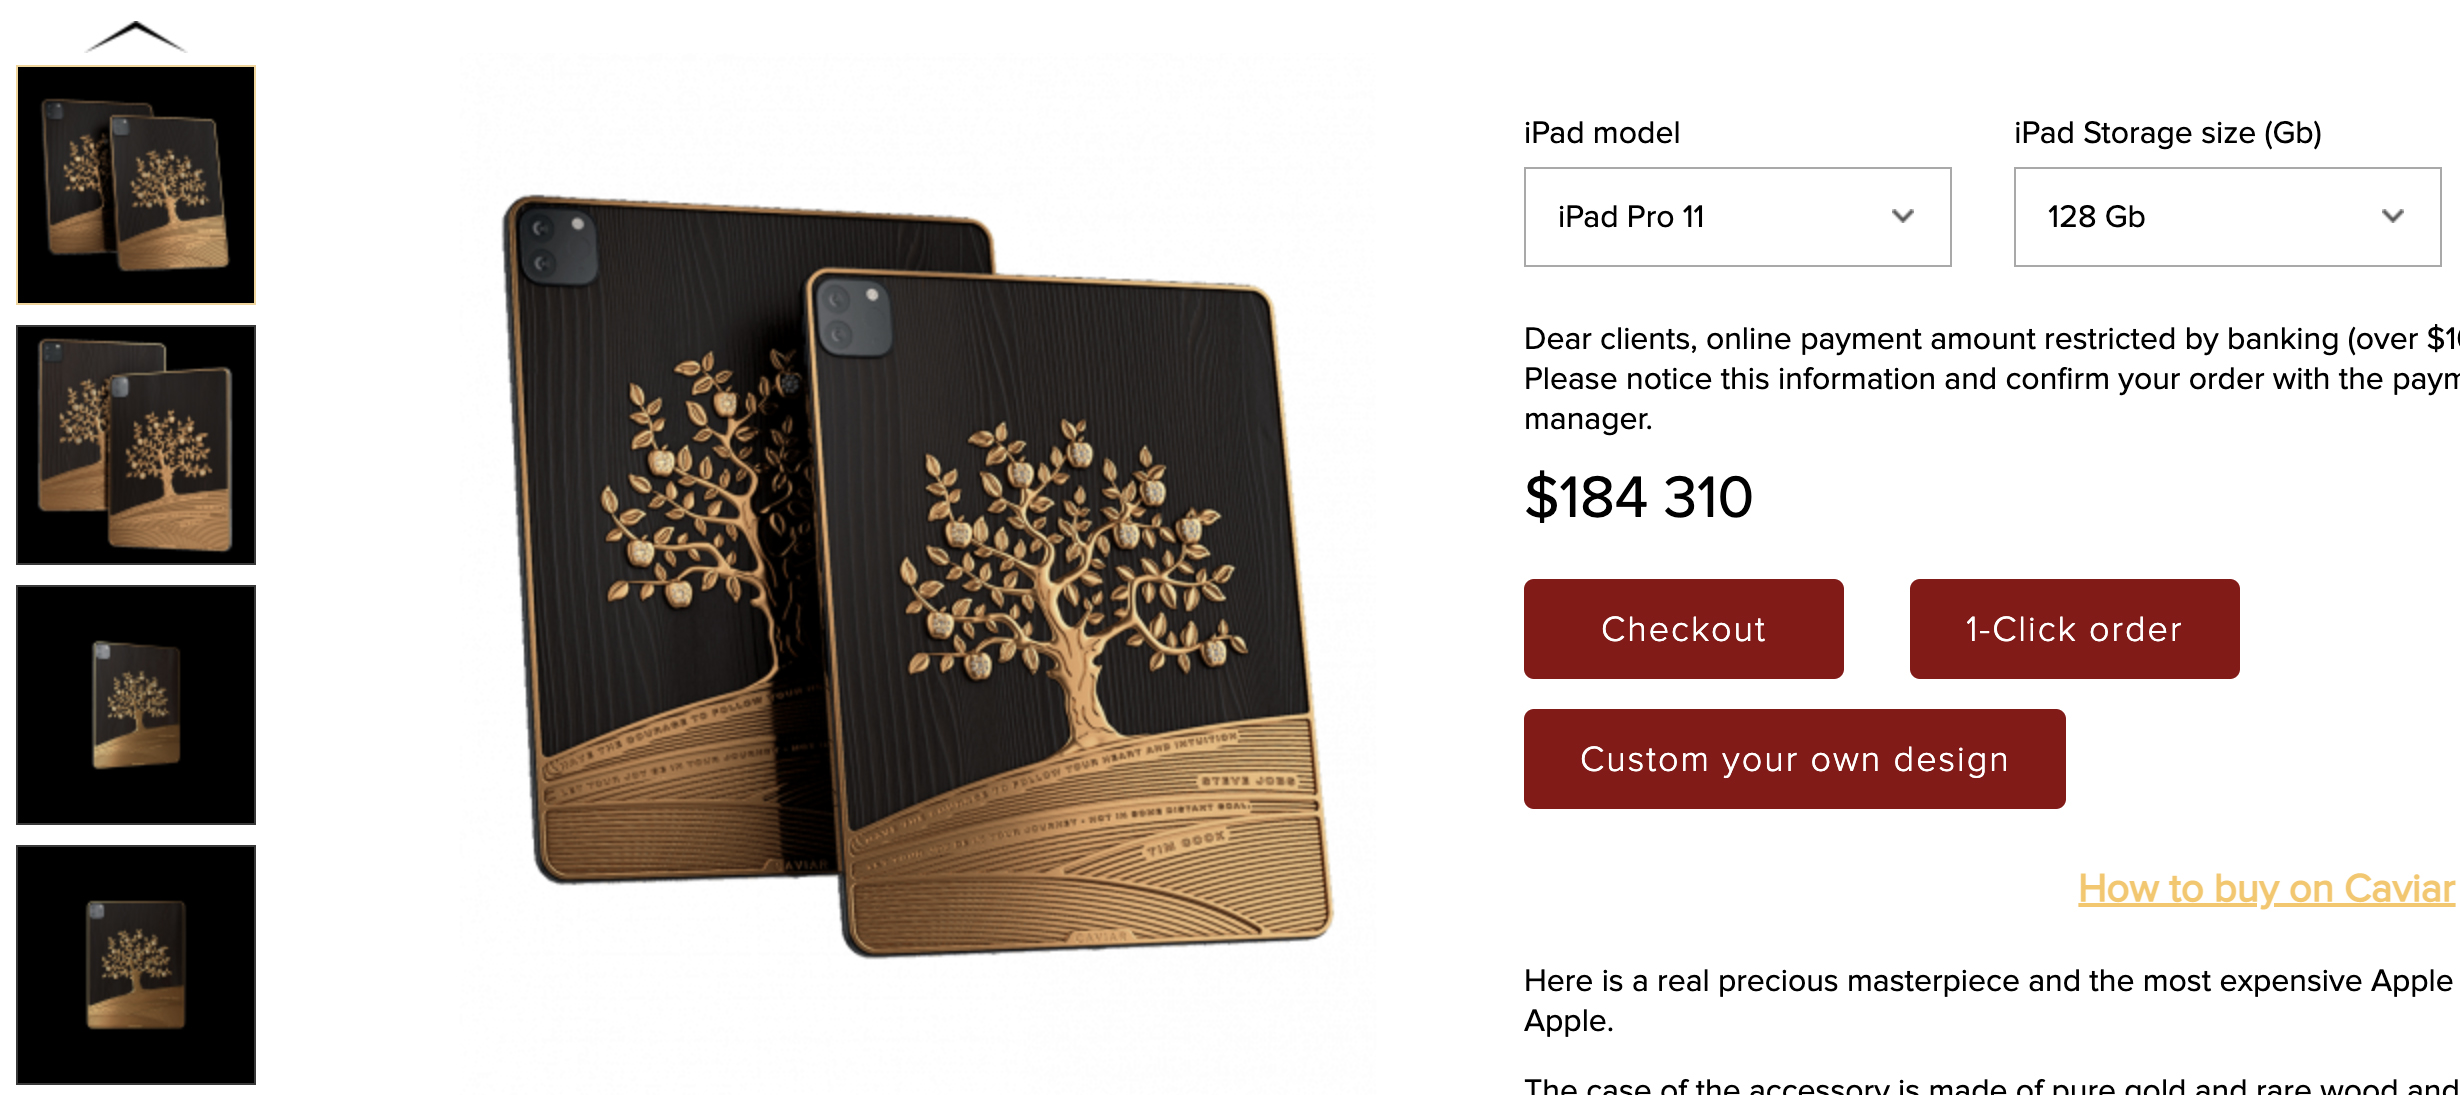
Task: Select the fourth product thumbnail
Action: click(x=136, y=965)
